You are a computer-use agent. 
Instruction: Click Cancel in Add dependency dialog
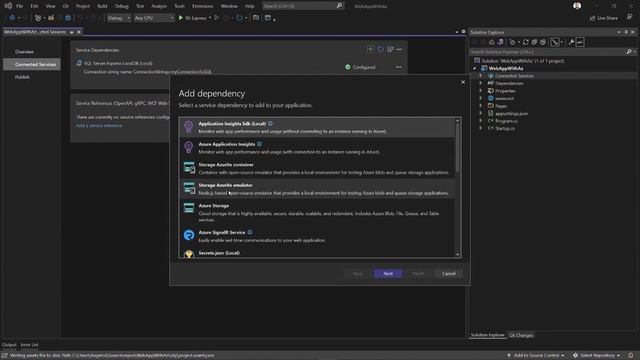pyautogui.click(x=448, y=273)
